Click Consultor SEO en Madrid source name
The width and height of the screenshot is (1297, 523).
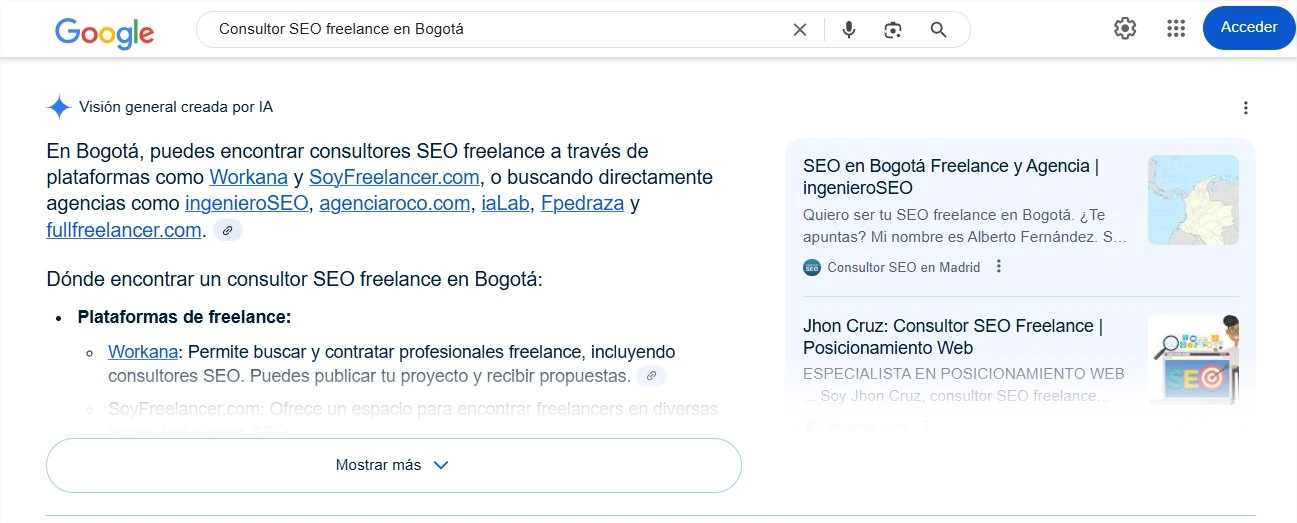(x=904, y=267)
